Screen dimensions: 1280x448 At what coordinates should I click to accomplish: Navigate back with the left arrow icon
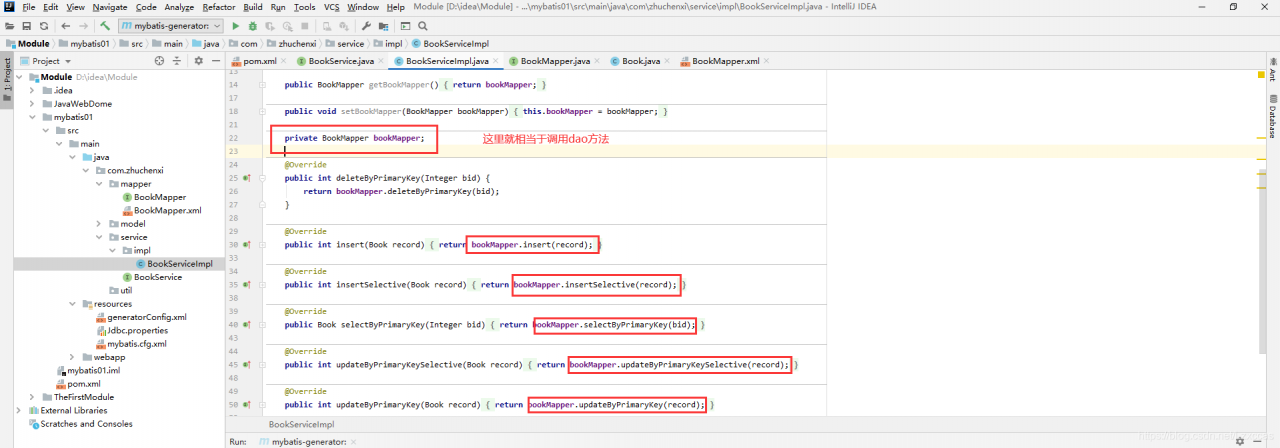point(66,25)
